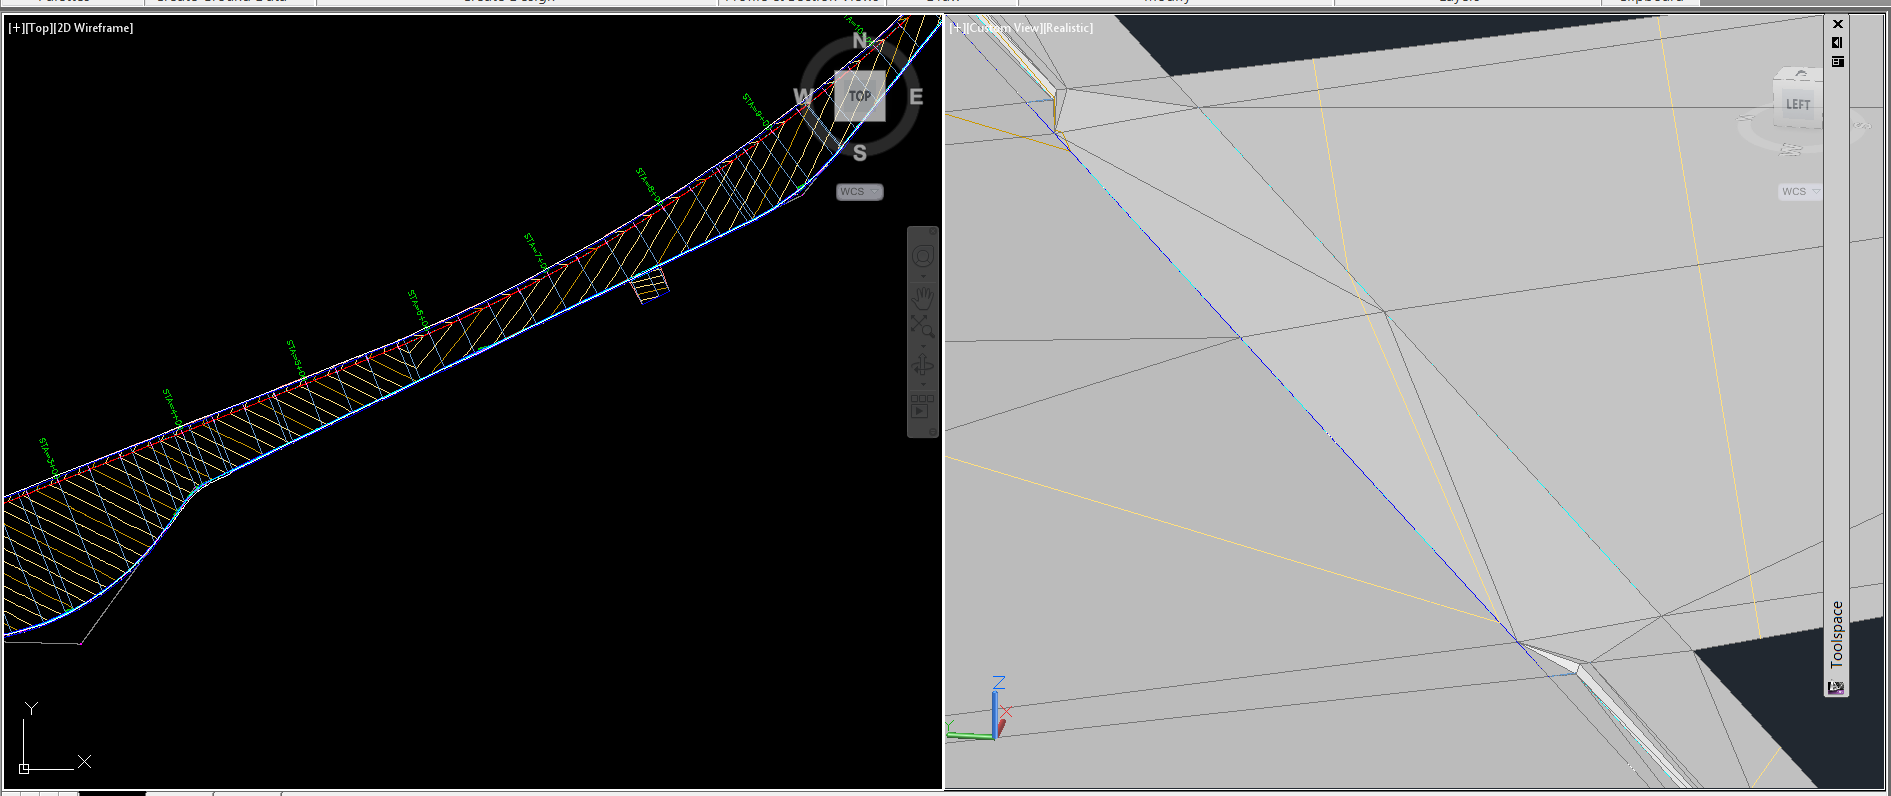Click the E compass direction on ViewCube
1891x796 pixels.
[x=916, y=97]
